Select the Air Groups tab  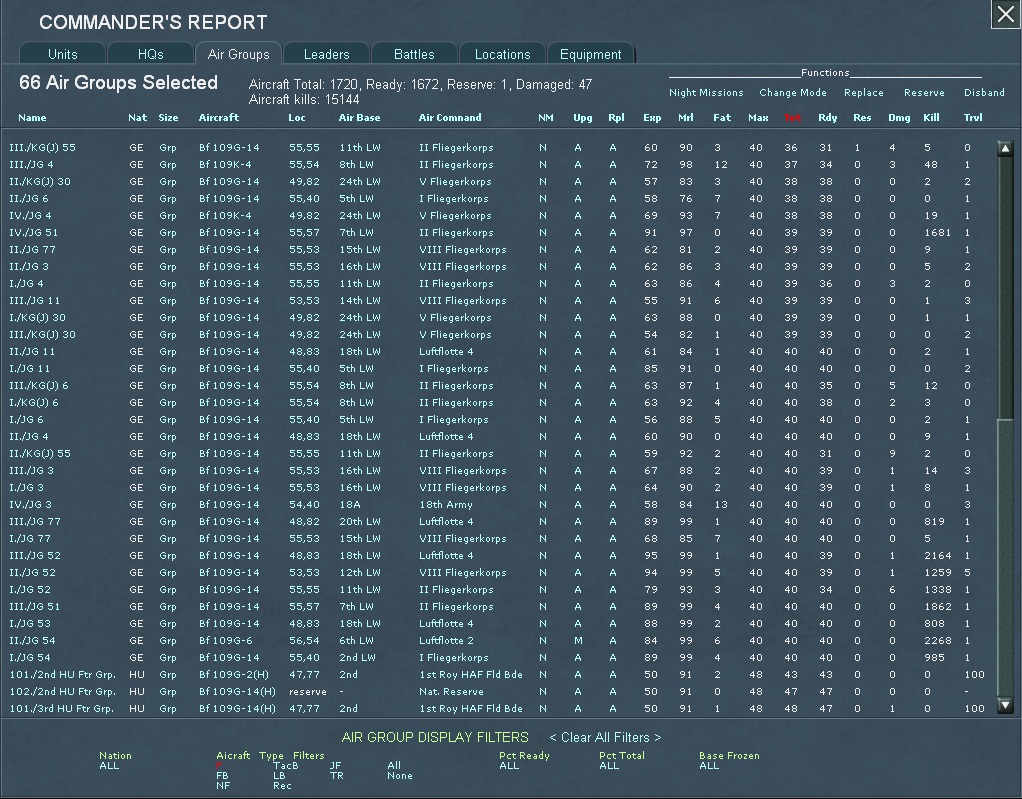tap(239, 54)
